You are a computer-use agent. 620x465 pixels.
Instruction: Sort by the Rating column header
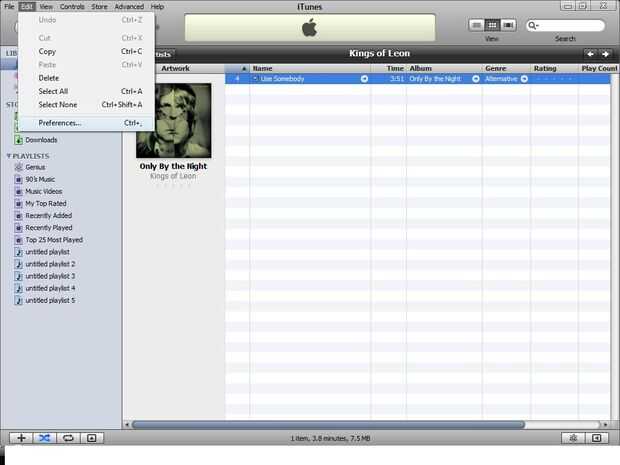point(554,68)
